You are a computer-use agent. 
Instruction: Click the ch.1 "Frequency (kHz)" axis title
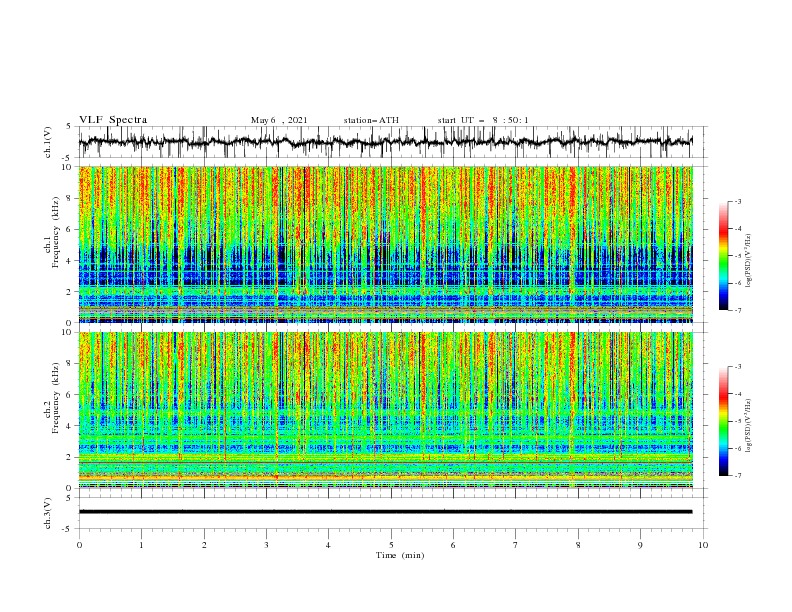pos(54,233)
